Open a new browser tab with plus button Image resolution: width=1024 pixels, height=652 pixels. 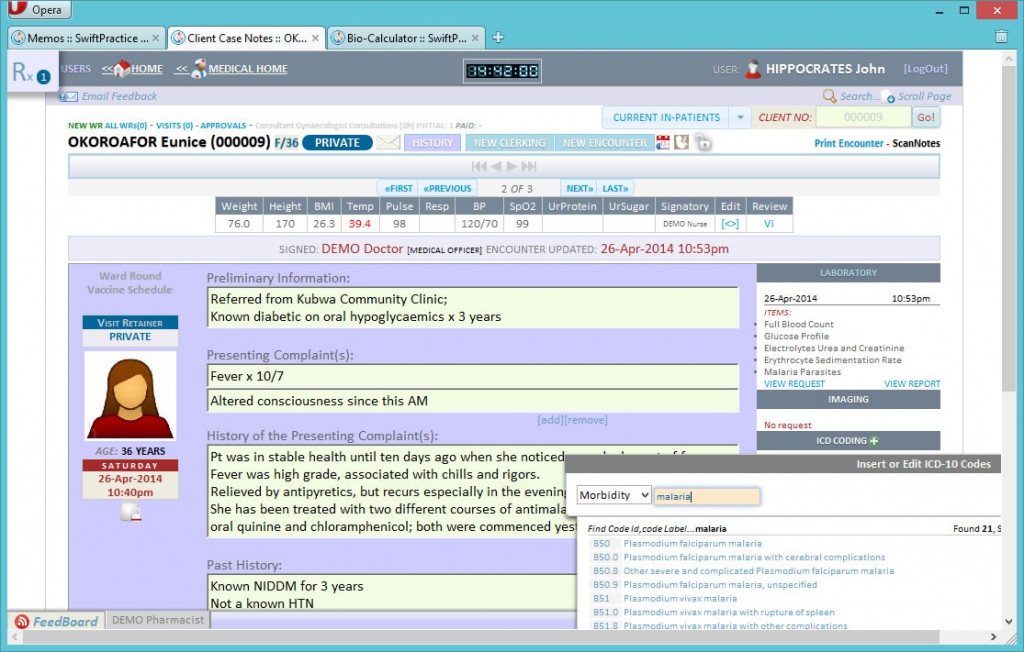(x=498, y=38)
